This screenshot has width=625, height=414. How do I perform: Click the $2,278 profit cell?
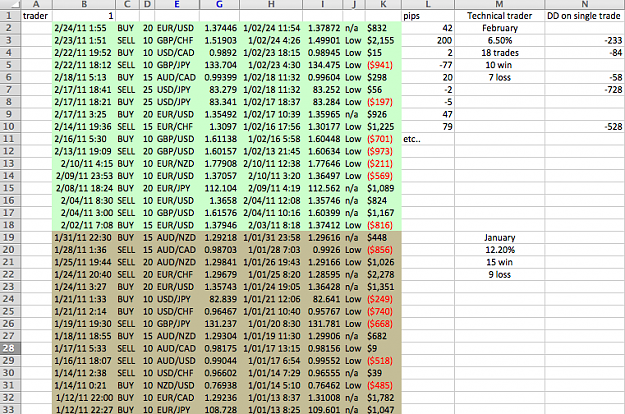[383, 275]
